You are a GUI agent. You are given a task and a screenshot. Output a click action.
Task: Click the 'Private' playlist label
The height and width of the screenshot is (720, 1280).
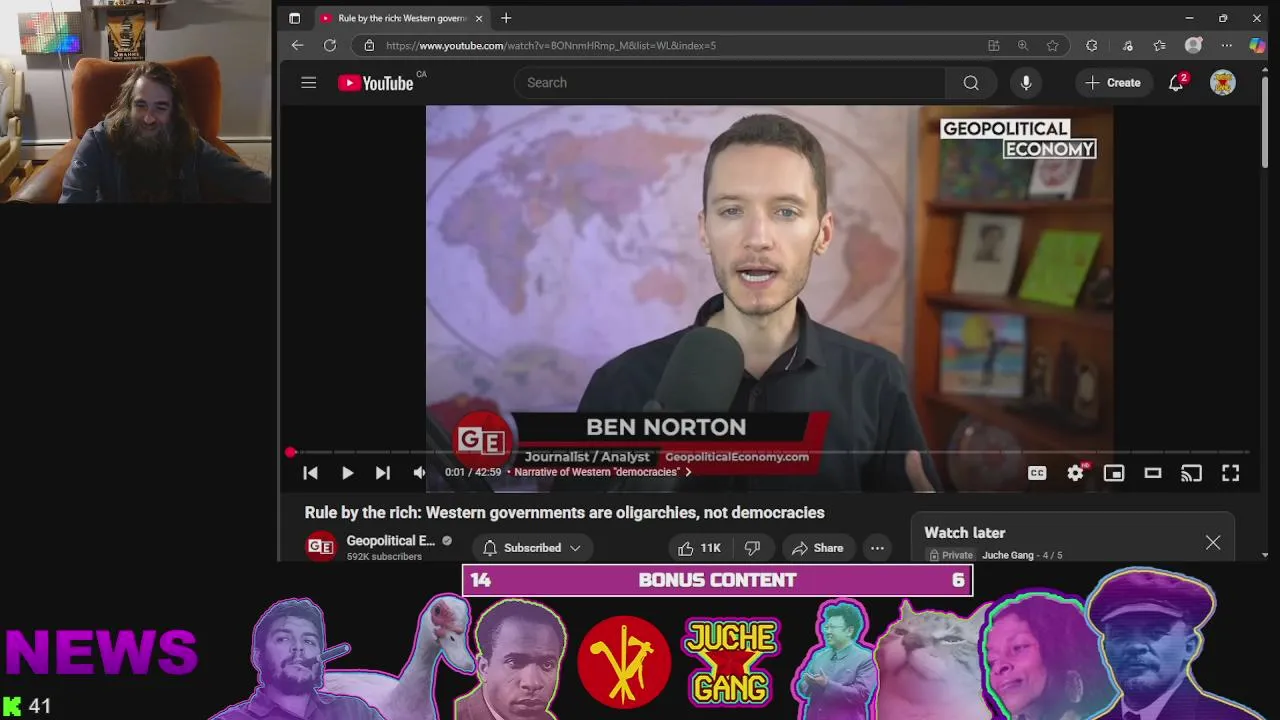tap(957, 555)
